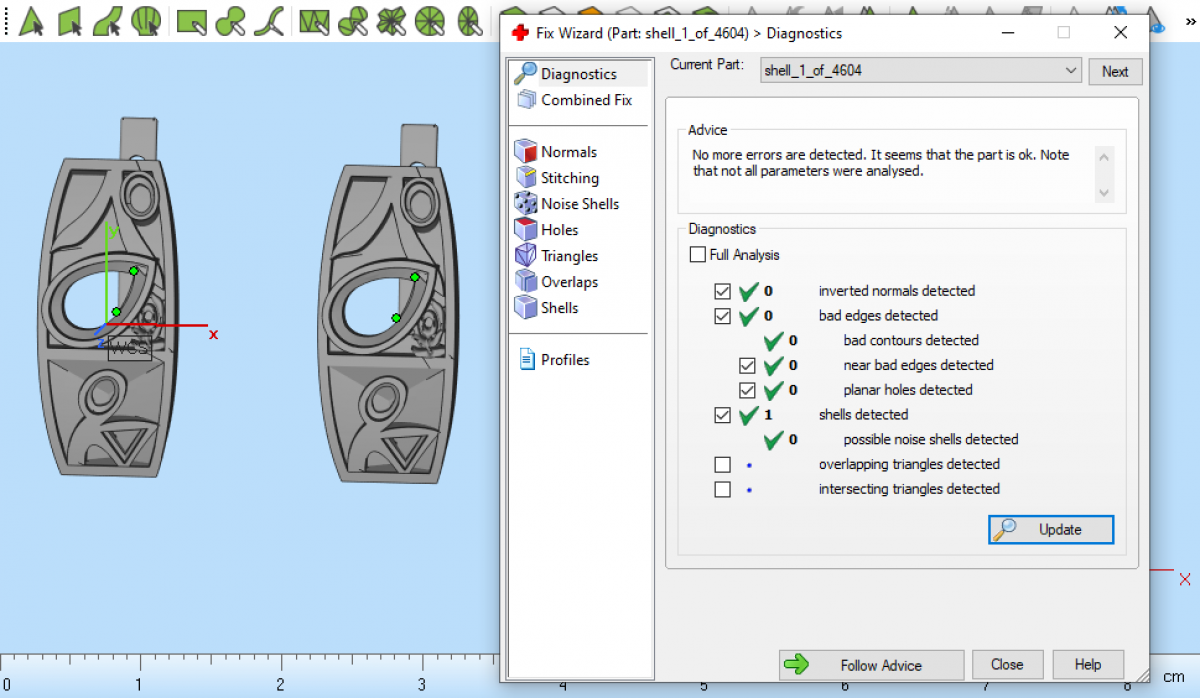Check the overlapping triangles detected box
The height and width of the screenshot is (698, 1200).
723,465
